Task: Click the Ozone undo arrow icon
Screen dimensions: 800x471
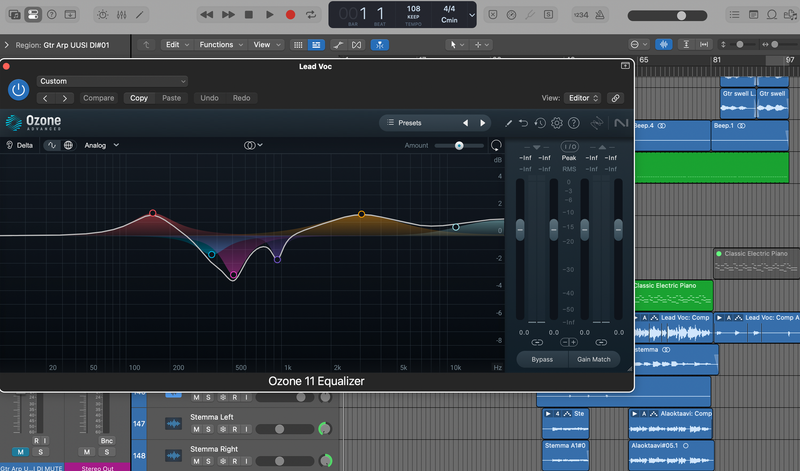Action: (x=523, y=123)
